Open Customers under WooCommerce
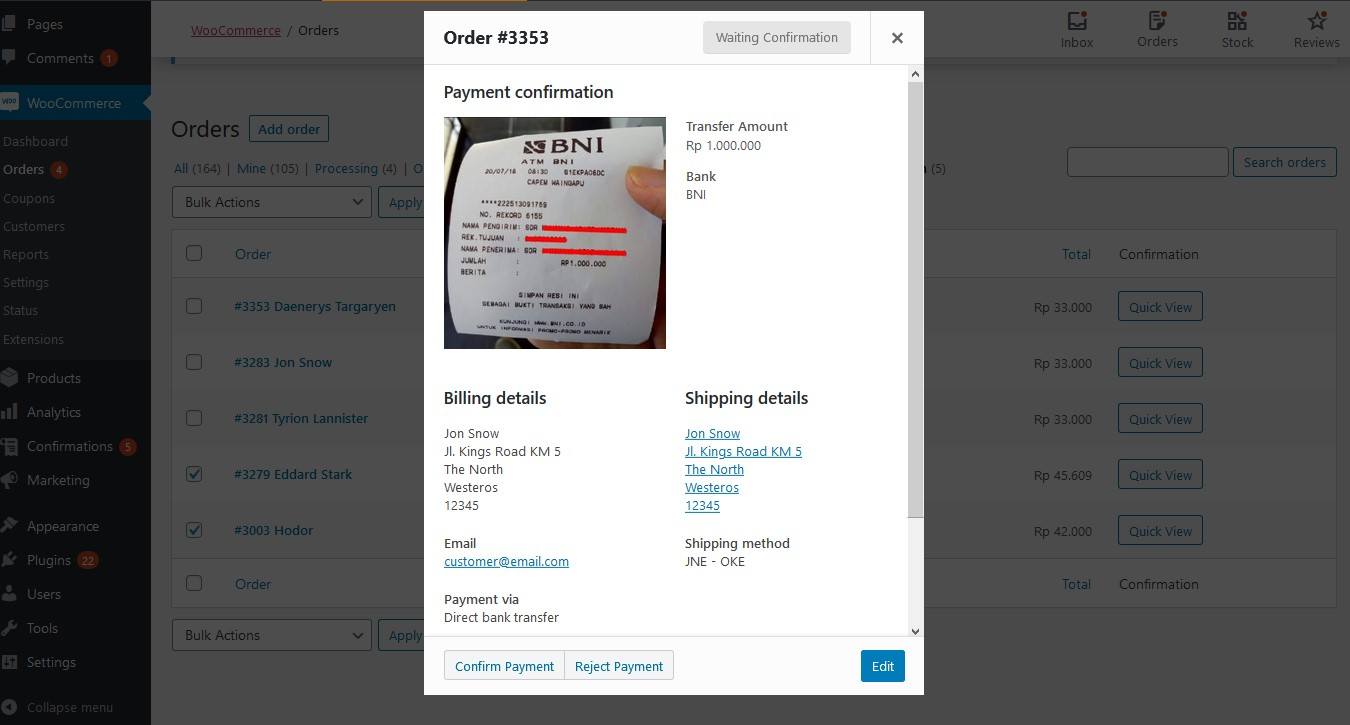The height and width of the screenshot is (725, 1350). tap(33, 226)
